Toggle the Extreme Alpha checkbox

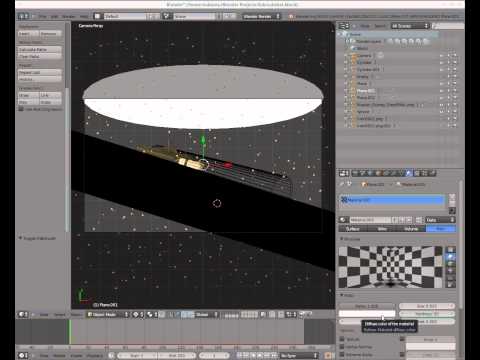(x=342, y=354)
